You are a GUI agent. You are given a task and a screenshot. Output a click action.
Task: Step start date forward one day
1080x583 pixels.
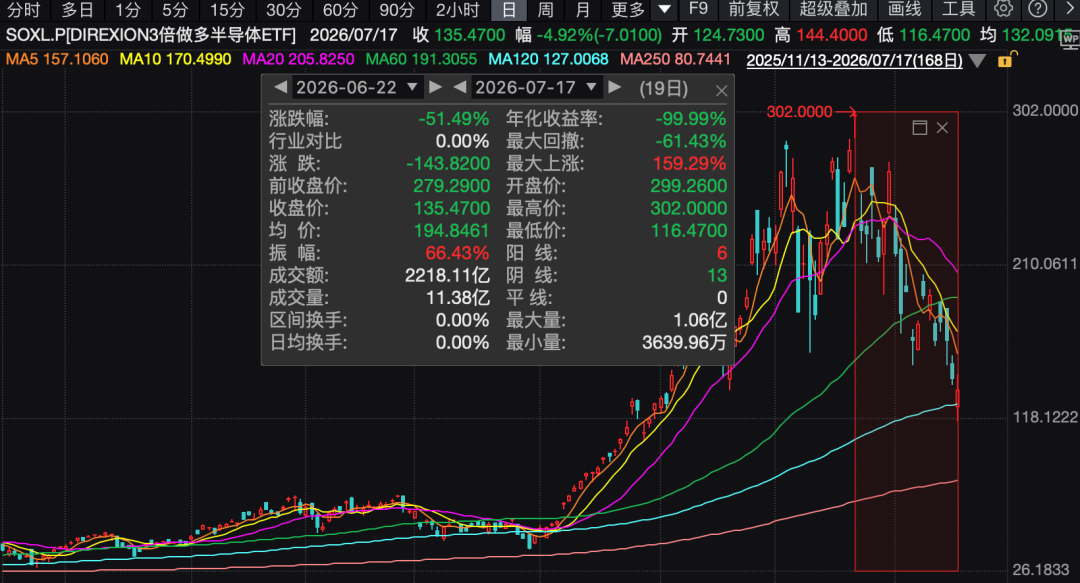click(x=435, y=88)
